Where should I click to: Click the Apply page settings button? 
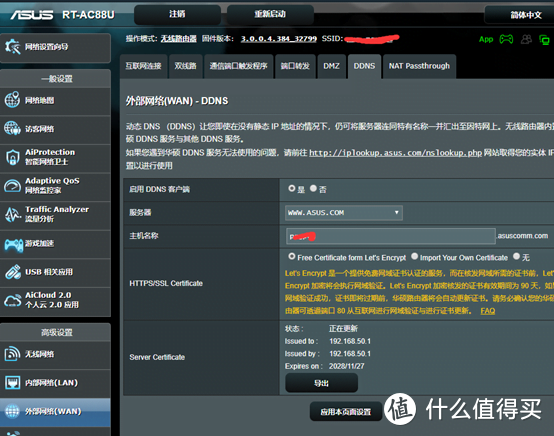click(346, 412)
